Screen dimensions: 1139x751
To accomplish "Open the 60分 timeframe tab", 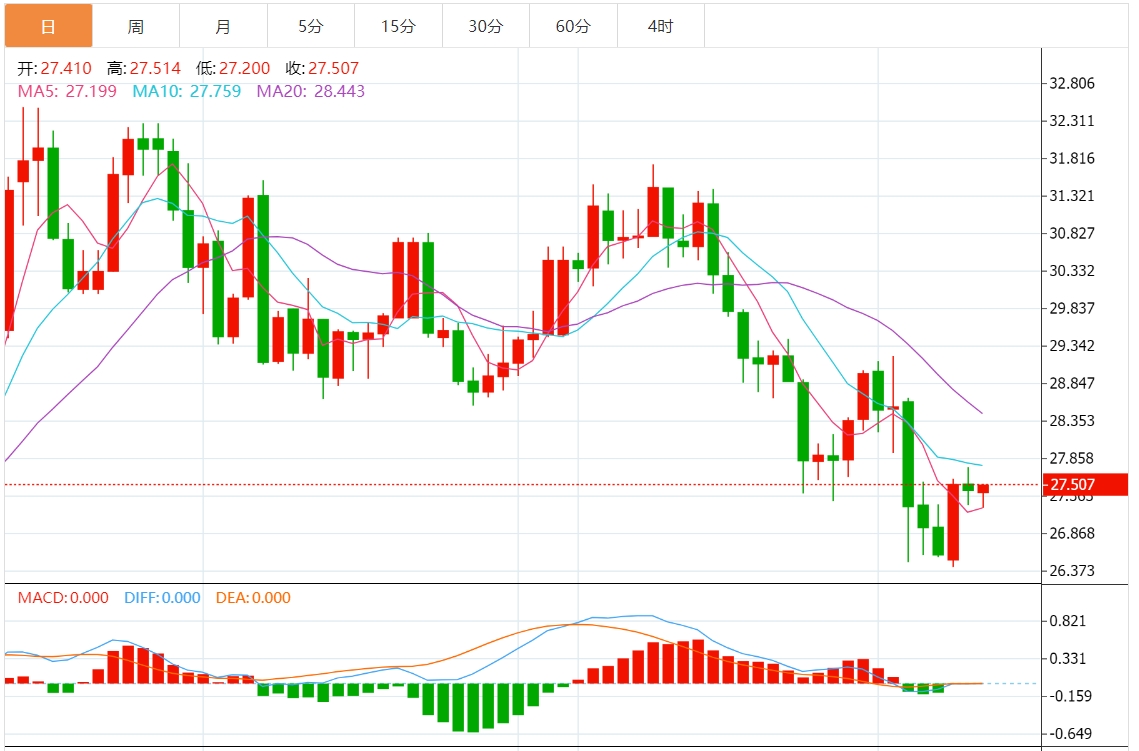I will [x=573, y=26].
